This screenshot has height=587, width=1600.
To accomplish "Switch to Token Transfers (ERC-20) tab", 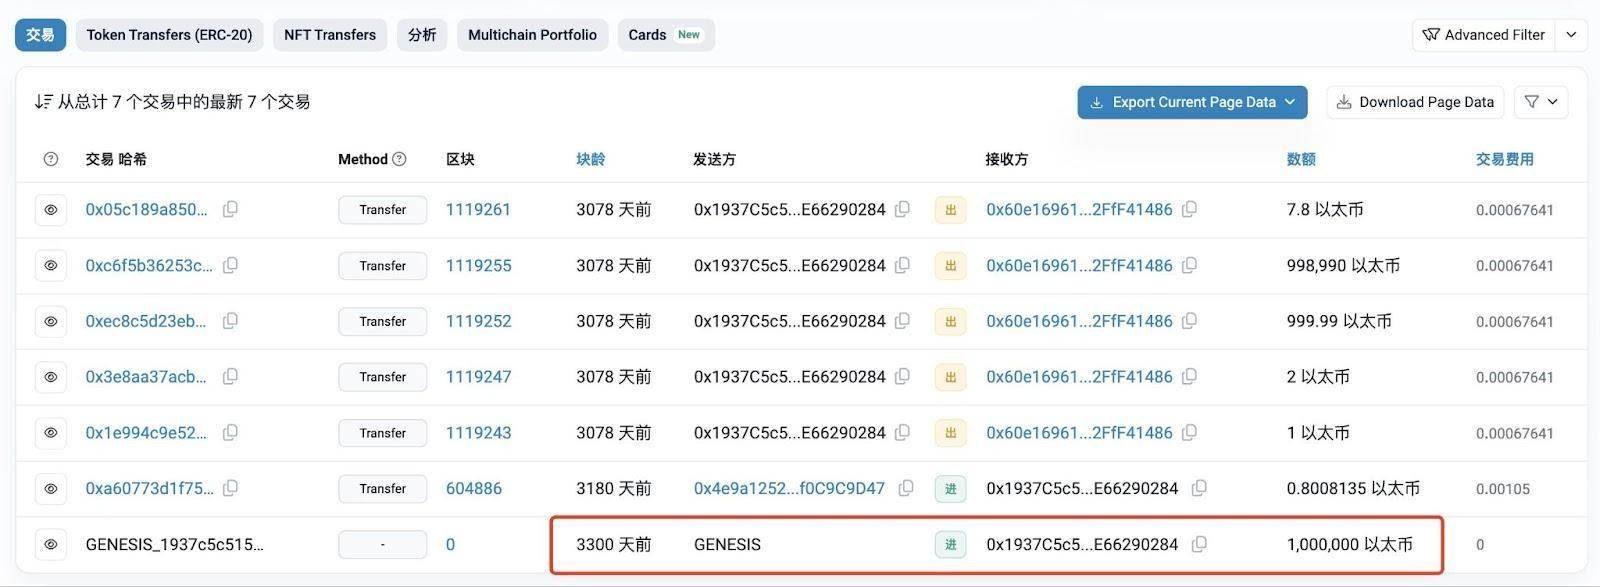I will tap(169, 35).
